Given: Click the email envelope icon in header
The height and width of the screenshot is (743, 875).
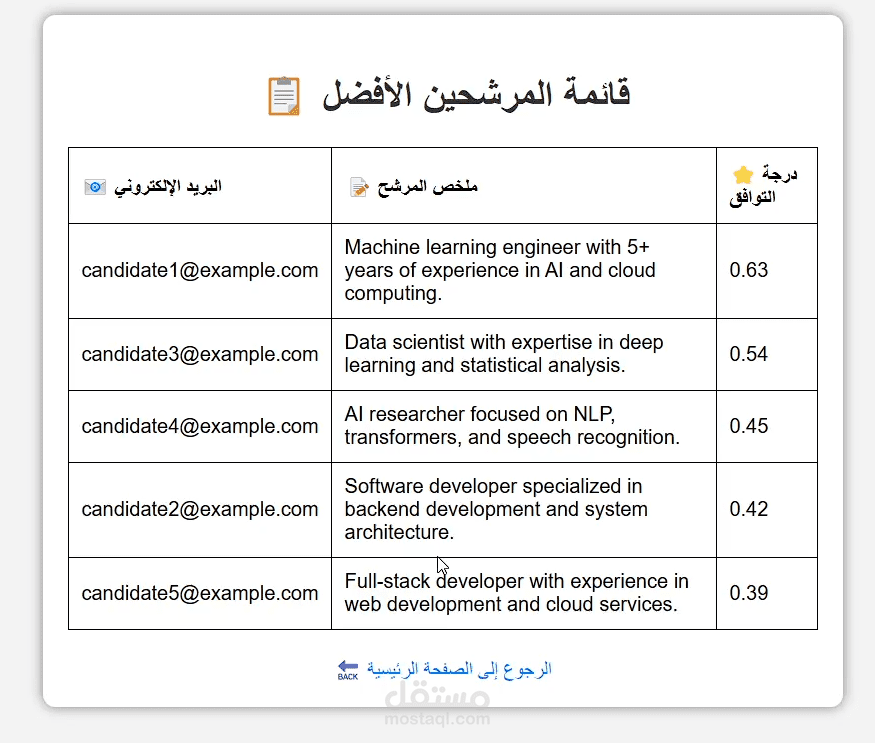Looking at the screenshot, I should point(94,186).
